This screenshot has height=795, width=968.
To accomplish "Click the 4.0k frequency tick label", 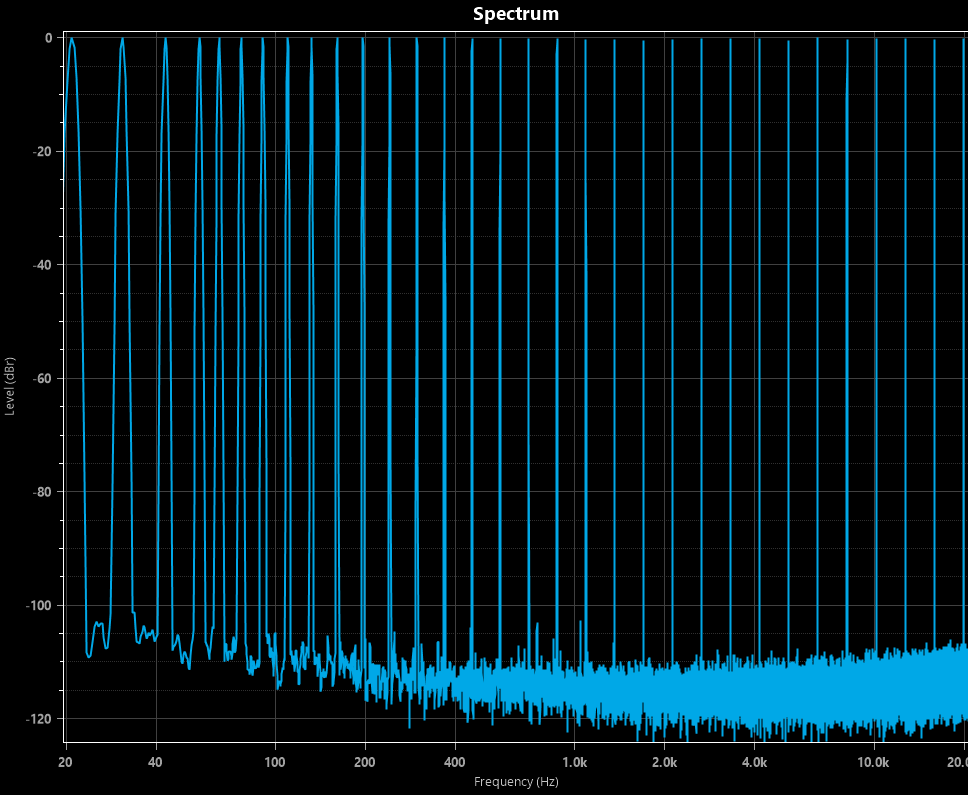I will [x=755, y=762].
